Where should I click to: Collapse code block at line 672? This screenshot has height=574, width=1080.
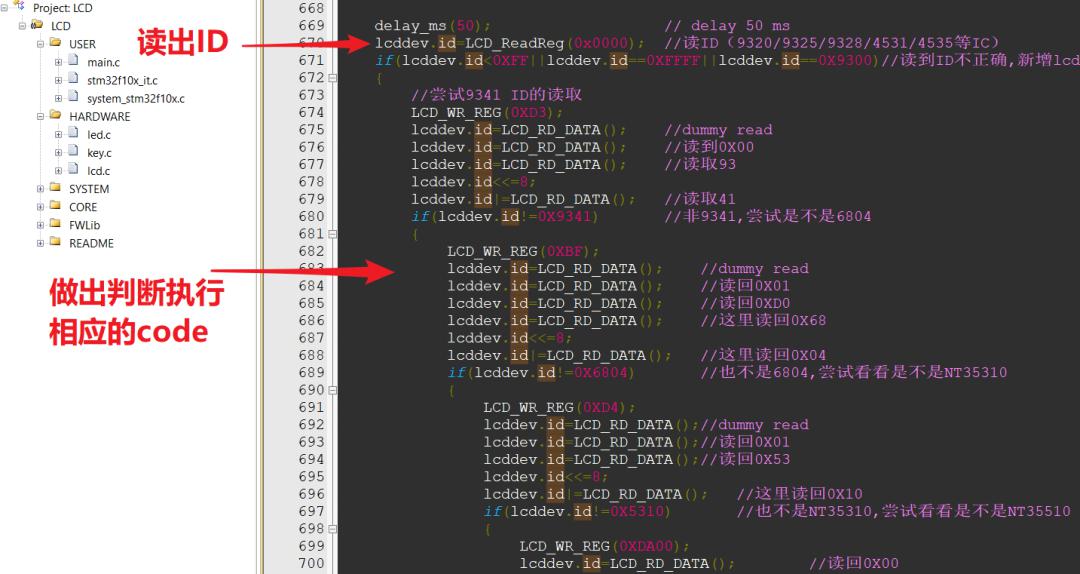[x=333, y=78]
